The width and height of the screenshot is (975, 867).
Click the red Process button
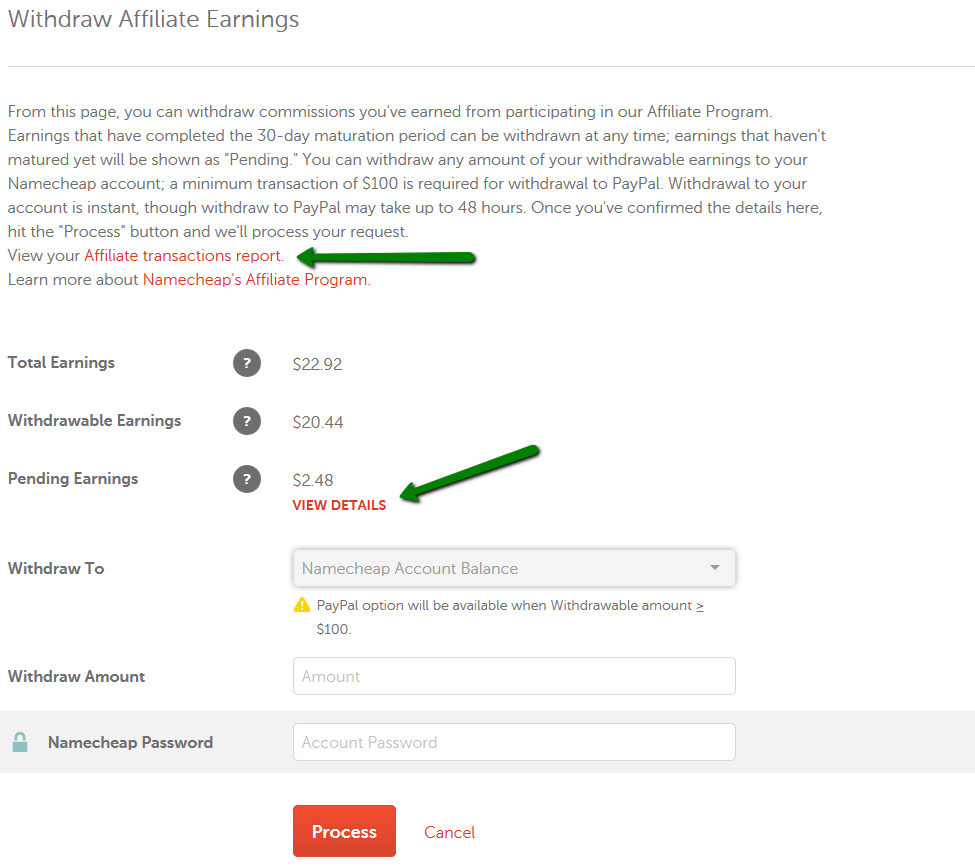pyautogui.click(x=344, y=831)
